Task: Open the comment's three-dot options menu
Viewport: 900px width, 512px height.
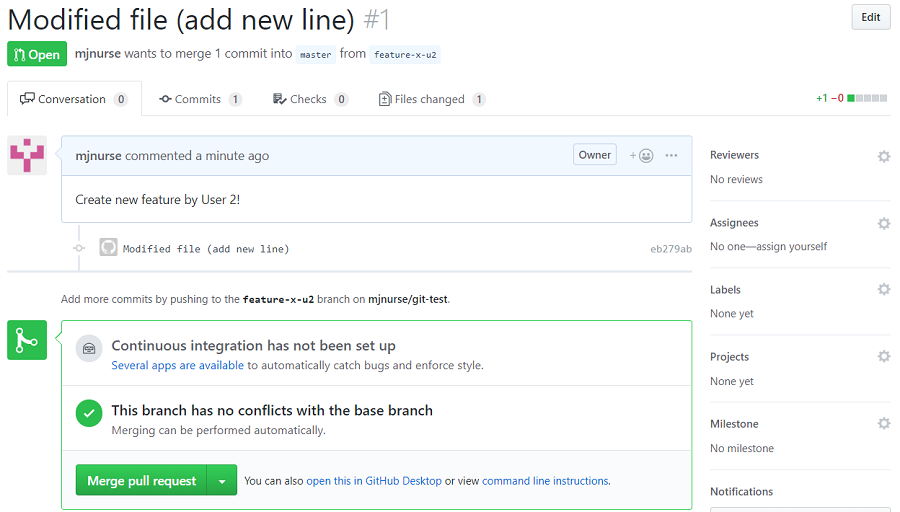Action: point(671,155)
